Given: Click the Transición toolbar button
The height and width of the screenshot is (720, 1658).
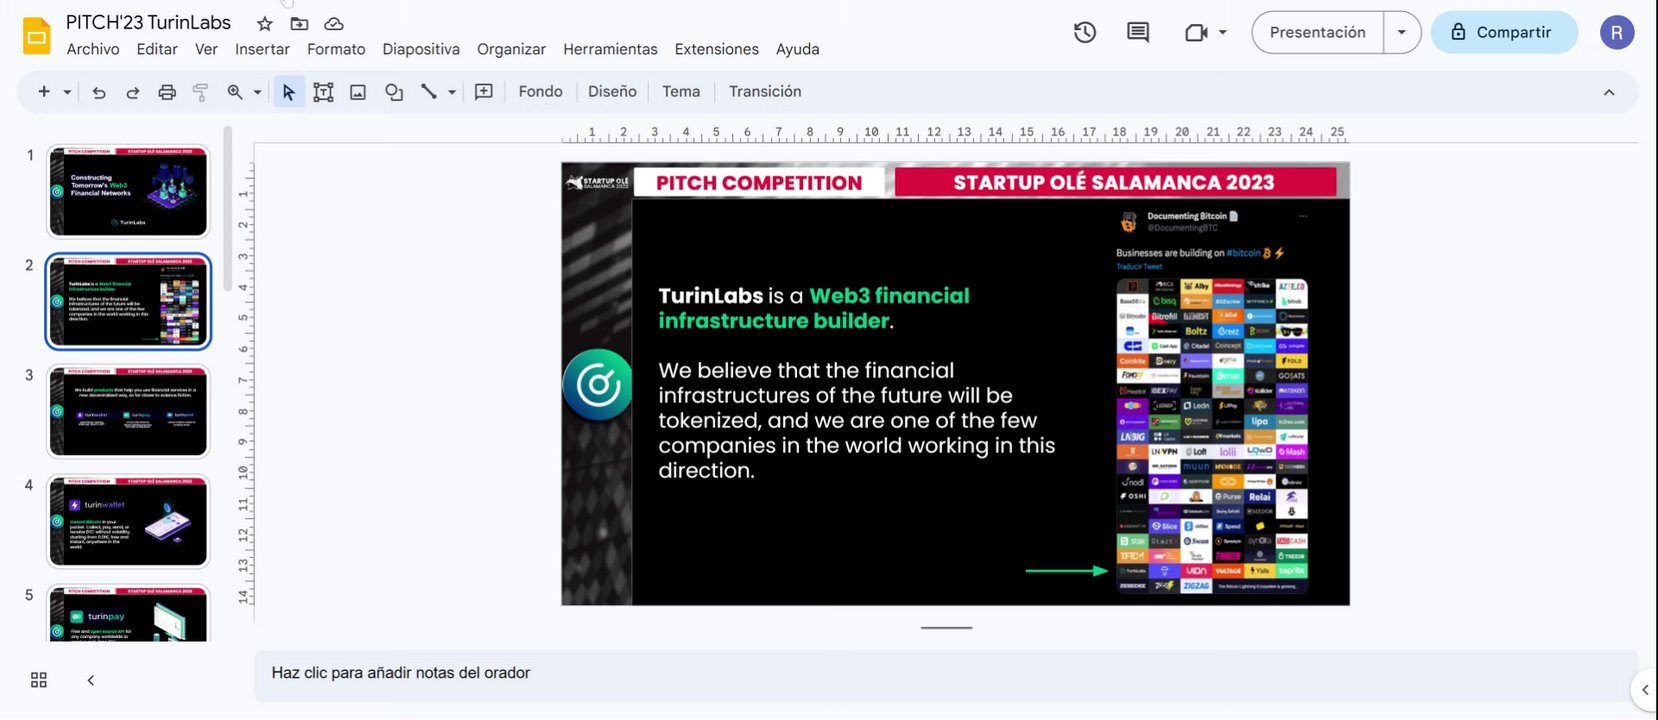Looking at the screenshot, I should click(765, 91).
